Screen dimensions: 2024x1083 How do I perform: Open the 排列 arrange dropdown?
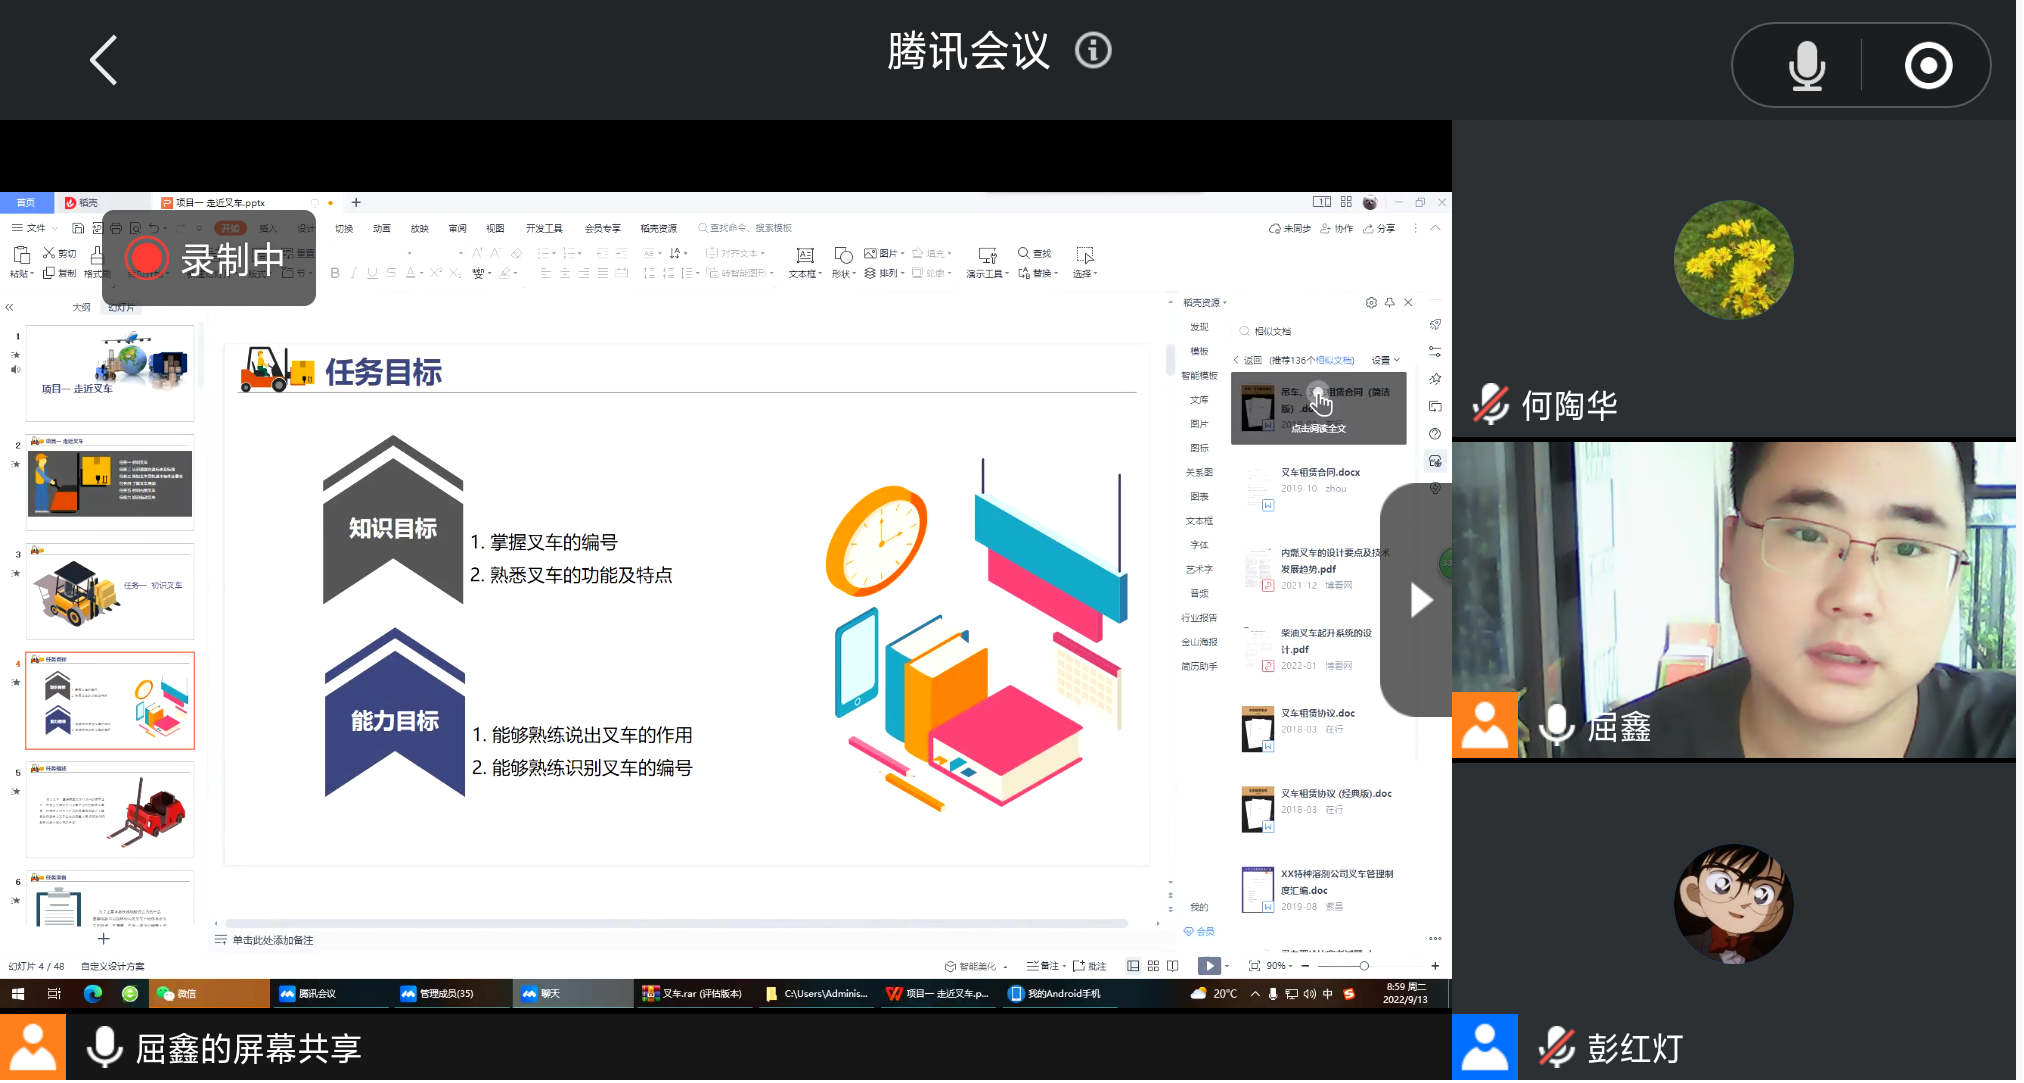[x=884, y=273]
